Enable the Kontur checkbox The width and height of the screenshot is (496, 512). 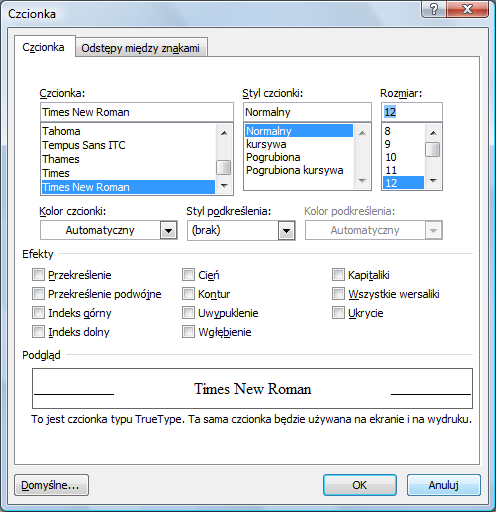[188, 294]
